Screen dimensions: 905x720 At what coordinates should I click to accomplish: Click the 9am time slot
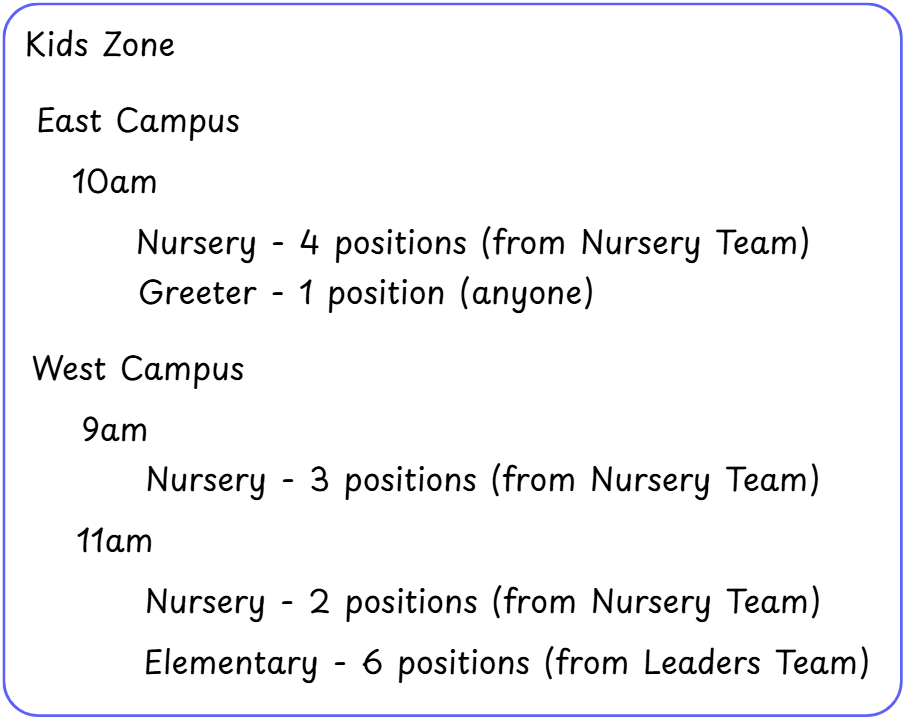click(x=114, y=430)
